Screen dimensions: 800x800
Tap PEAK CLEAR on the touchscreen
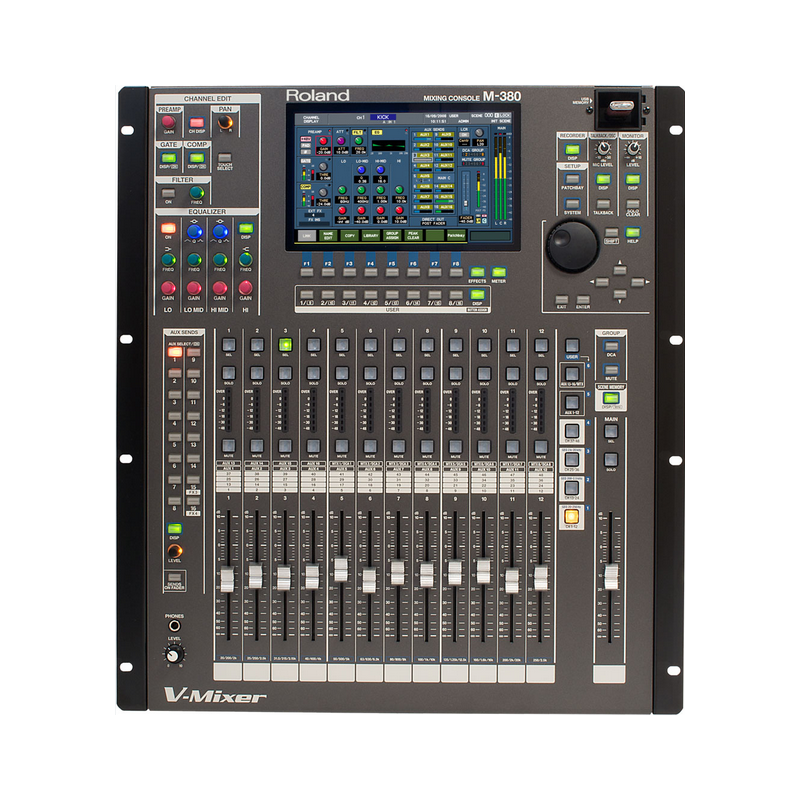[413, 236]
